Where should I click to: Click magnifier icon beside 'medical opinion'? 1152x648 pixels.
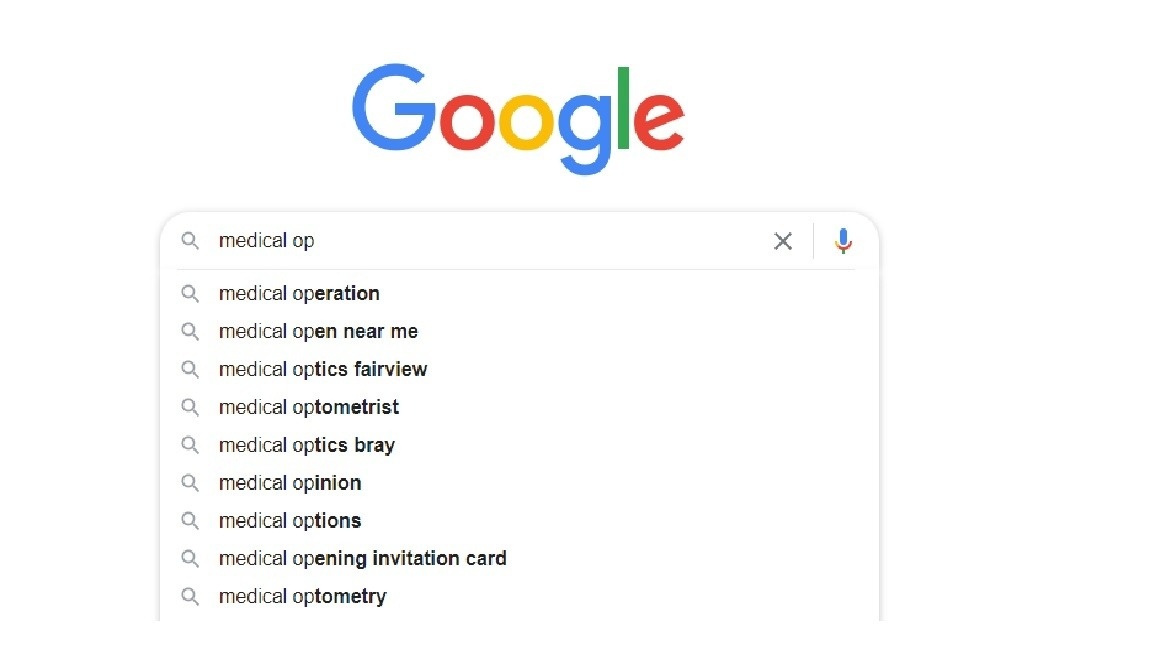pyautogui.click(x=190, y=483)
